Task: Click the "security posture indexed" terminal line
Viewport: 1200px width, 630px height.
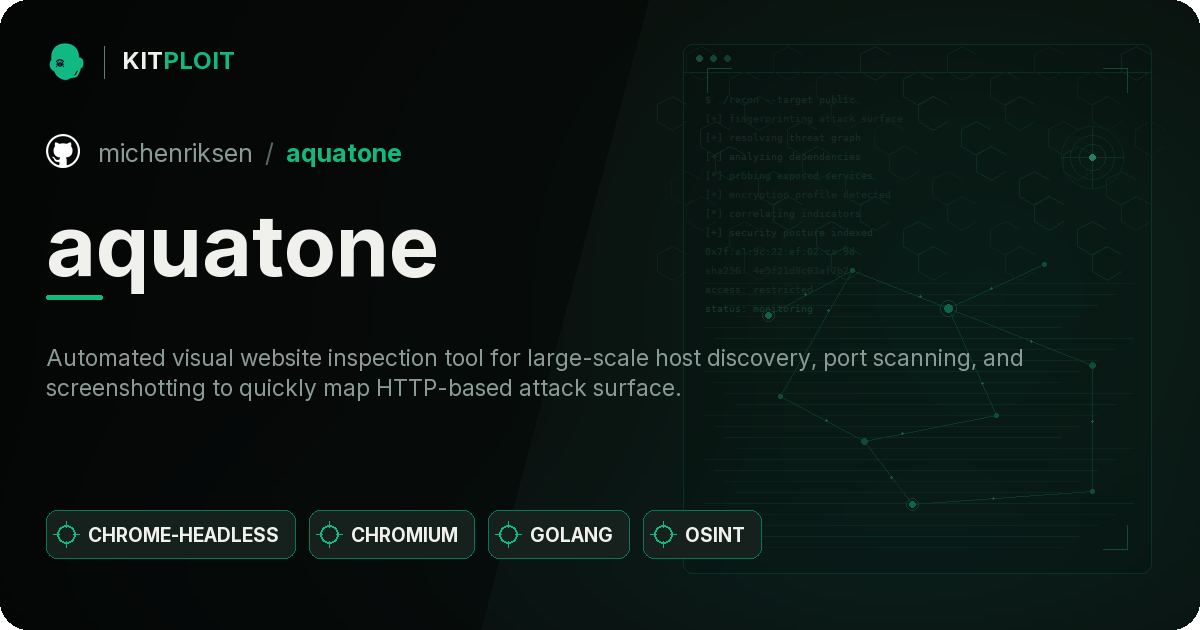Action: coord(789,233)
